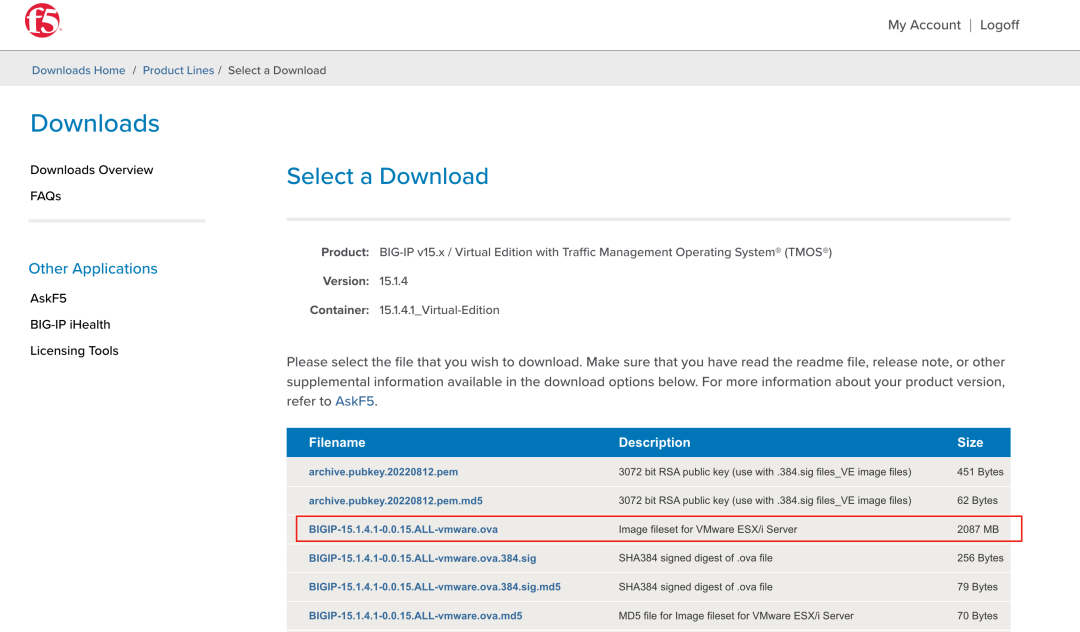Image resolution: width=1080 pixels, height=632 pixels.
Task: Click the 62 Bytes size cell
Action: click(x=977, y=501)
